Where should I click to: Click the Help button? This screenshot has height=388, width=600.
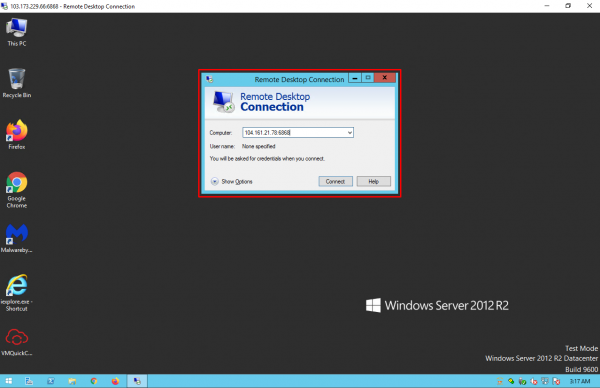click(373, 181)
